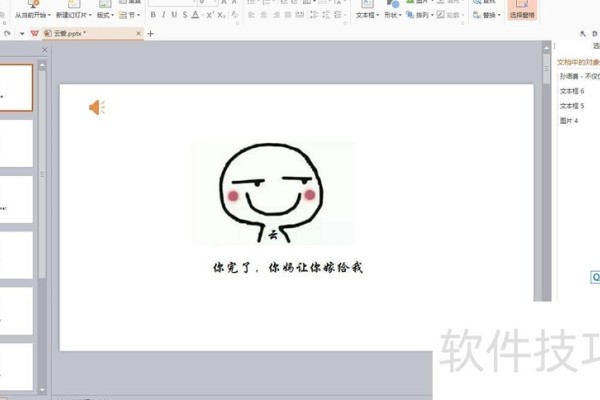Select 图片 4 in selection pane
Viewport: 600px width, 400px height.
coord(569,121)
